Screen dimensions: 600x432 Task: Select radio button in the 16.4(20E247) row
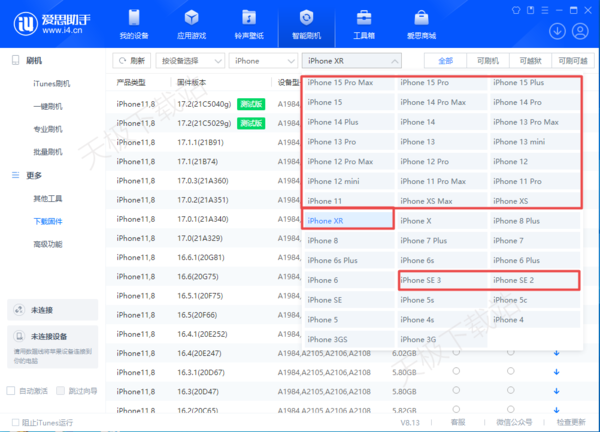point(456,352)
